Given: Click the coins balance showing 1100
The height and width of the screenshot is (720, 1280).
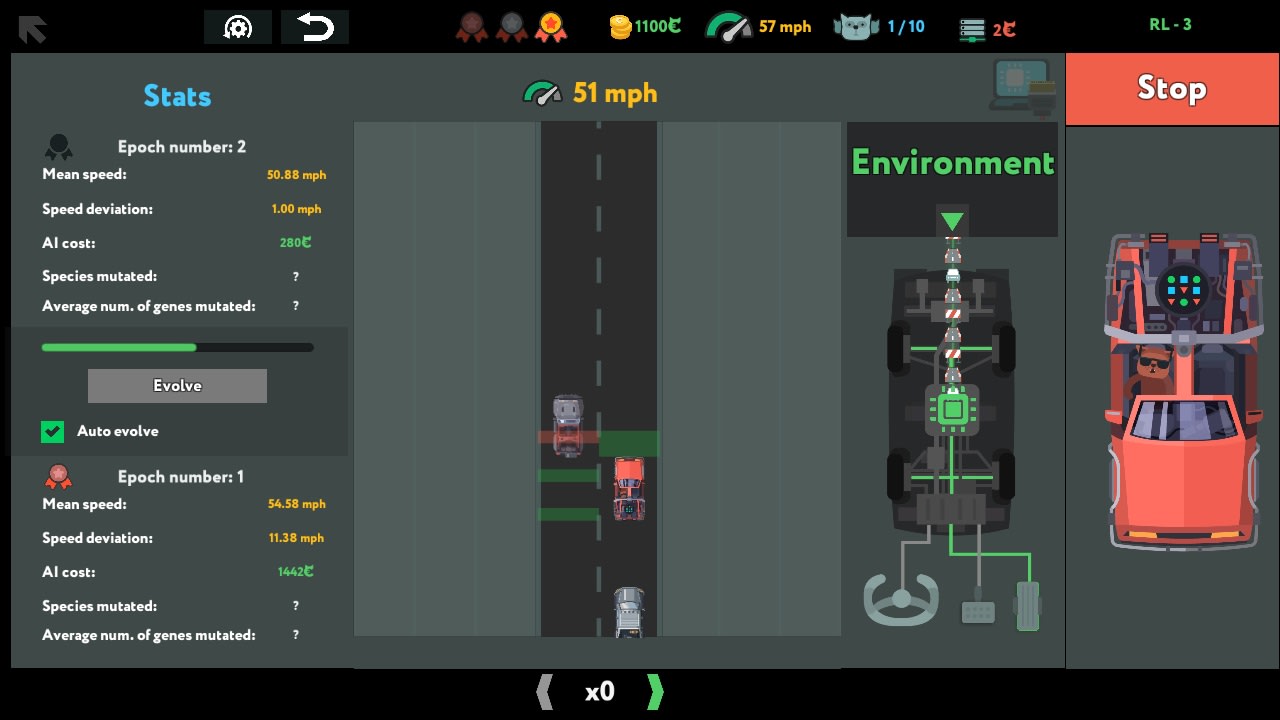Looking at the screenshot, I should point(643,27).
